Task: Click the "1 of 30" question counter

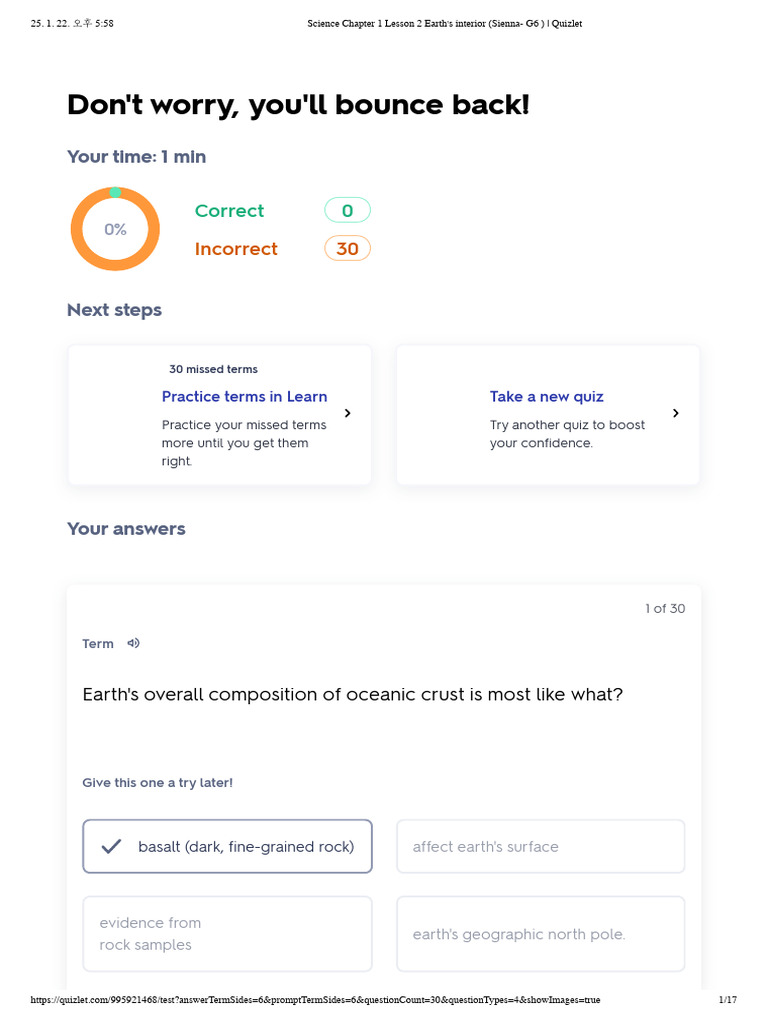Action: point(665,608)
